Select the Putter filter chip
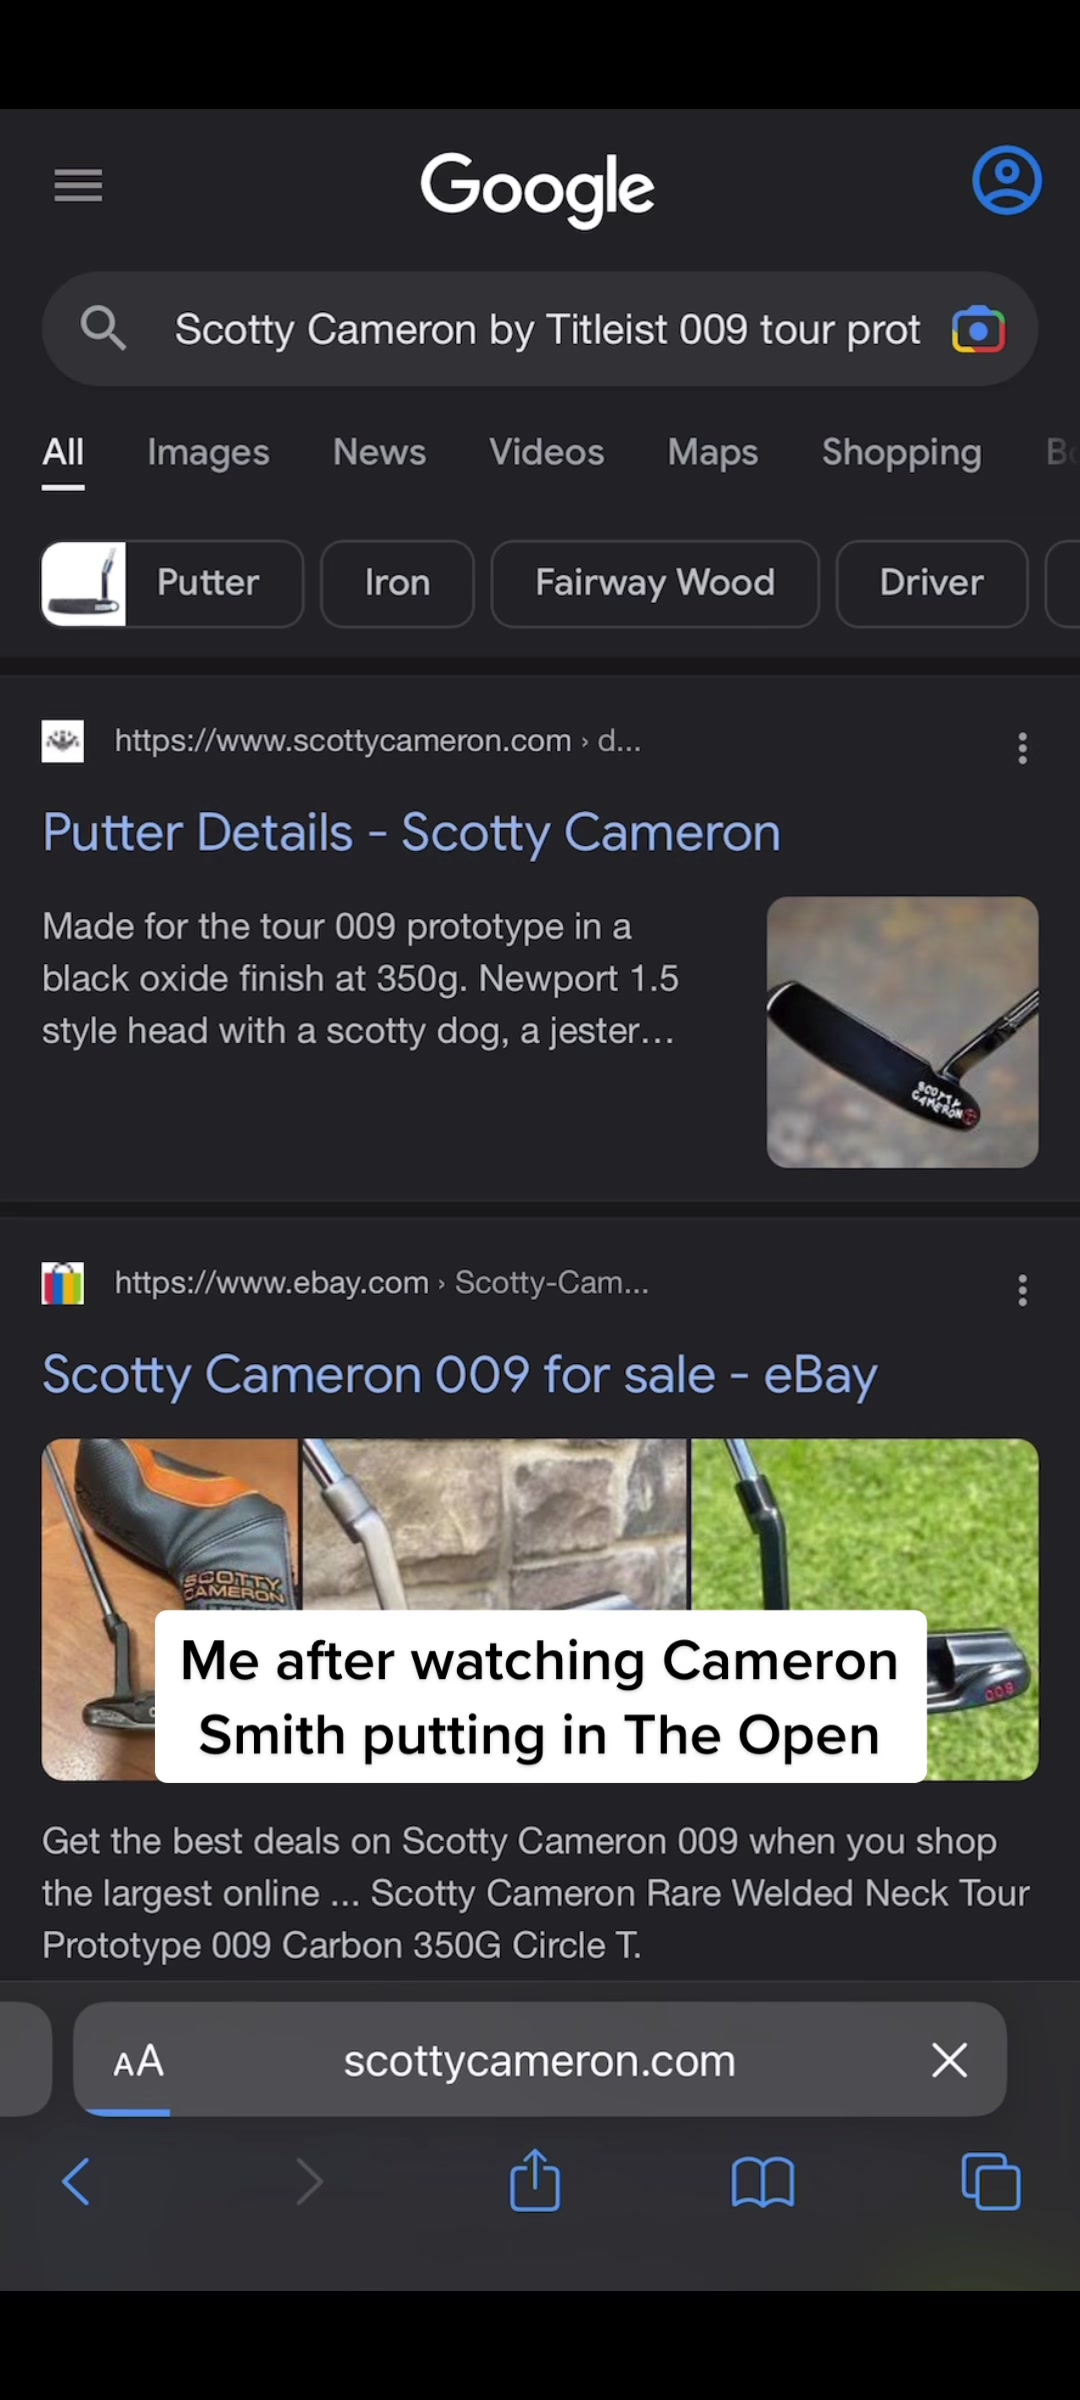The width and height of the screenshot is (1080, 2400). (172, 583)
